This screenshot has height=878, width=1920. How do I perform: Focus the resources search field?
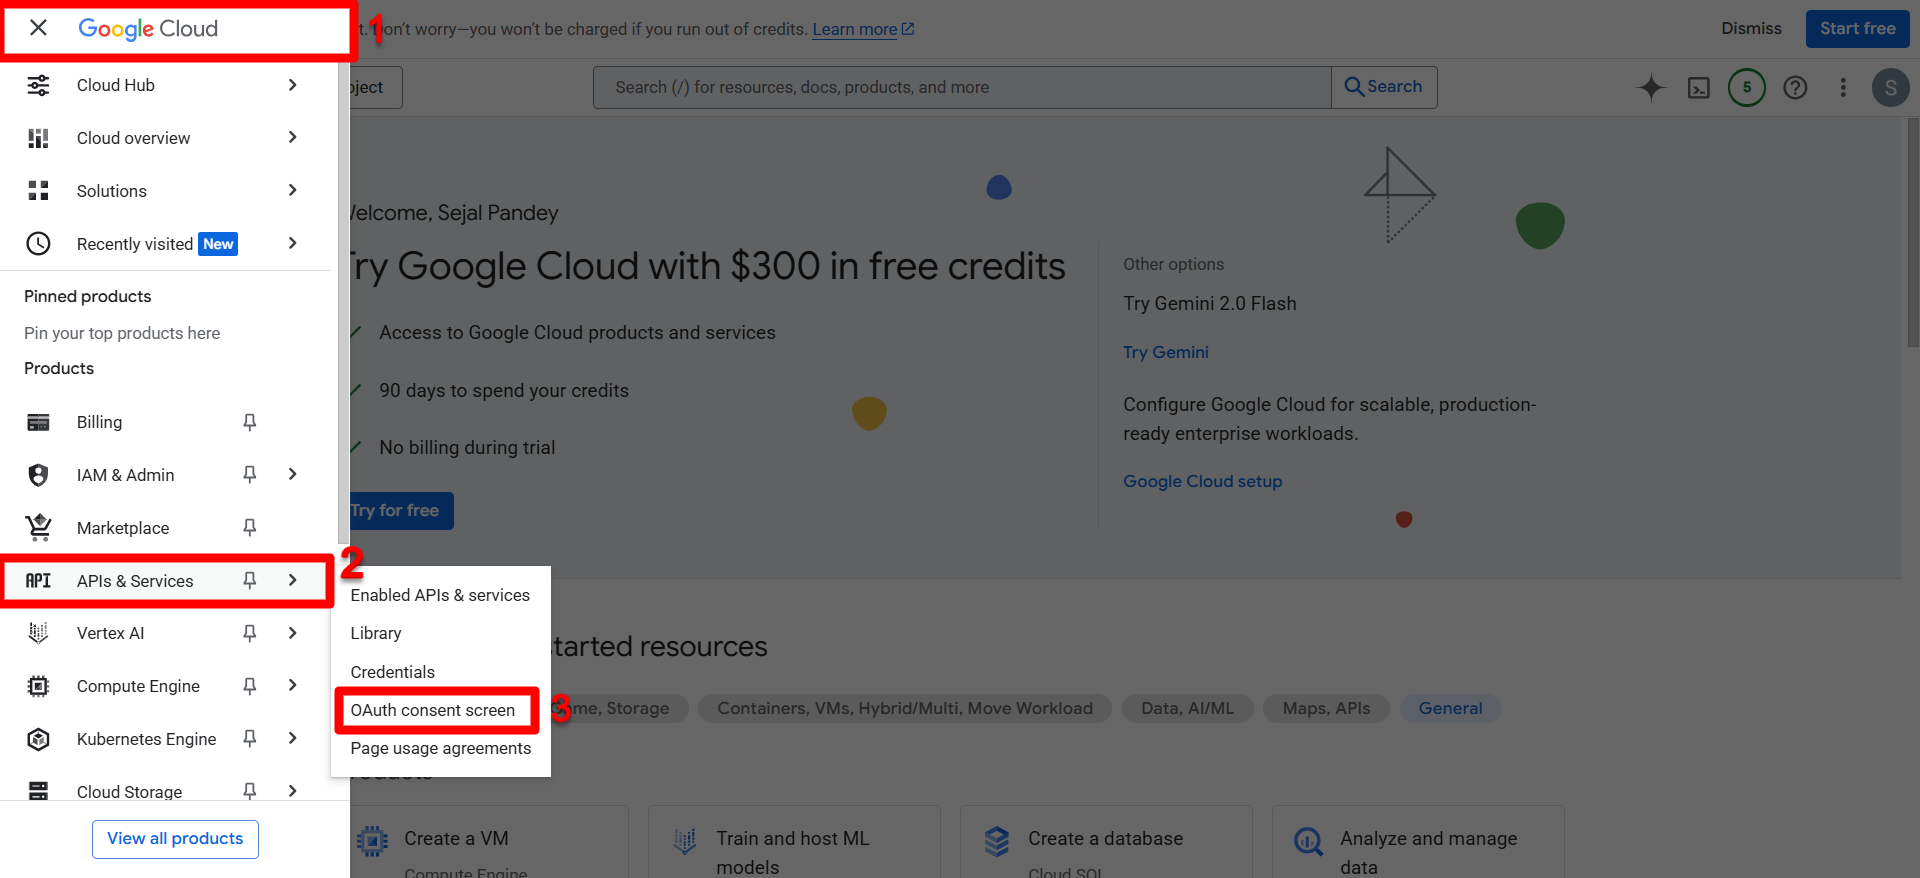(x=962, y=87)
